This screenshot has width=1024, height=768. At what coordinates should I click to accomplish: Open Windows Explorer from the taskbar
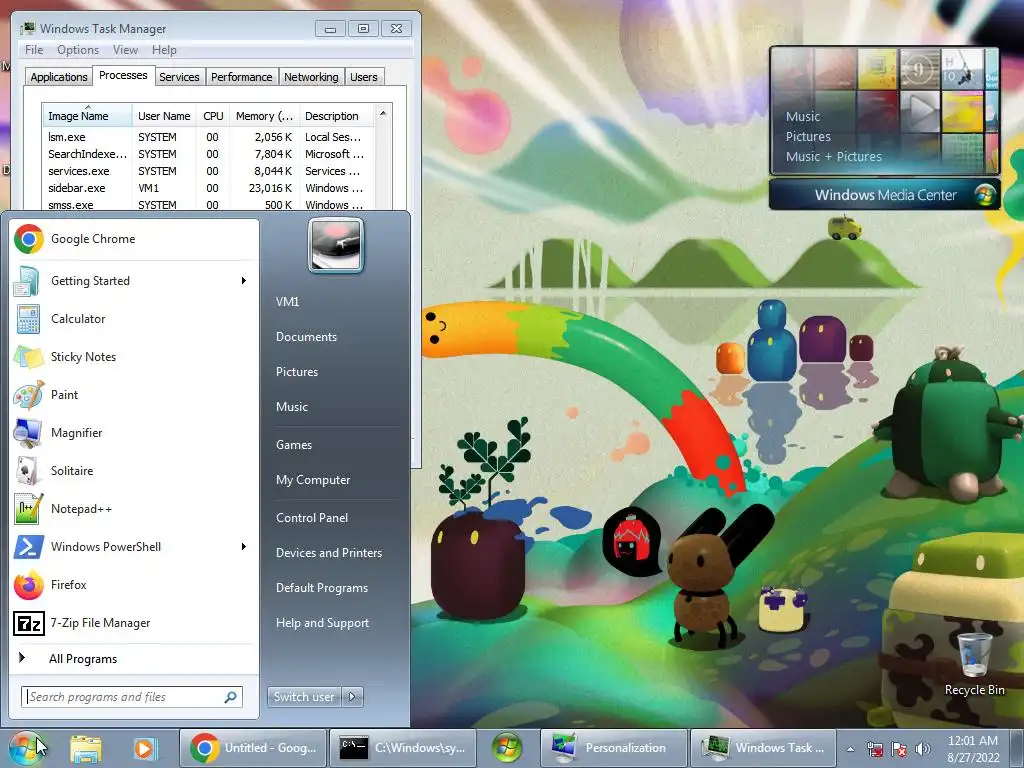click(86, 748)
